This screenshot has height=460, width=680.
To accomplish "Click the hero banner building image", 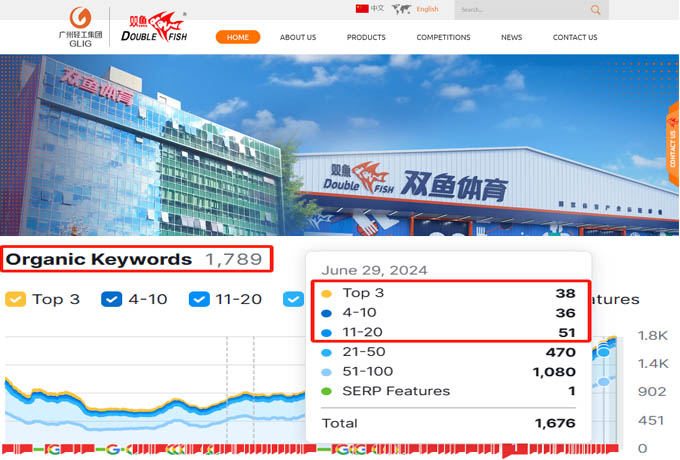I will 339,145.
